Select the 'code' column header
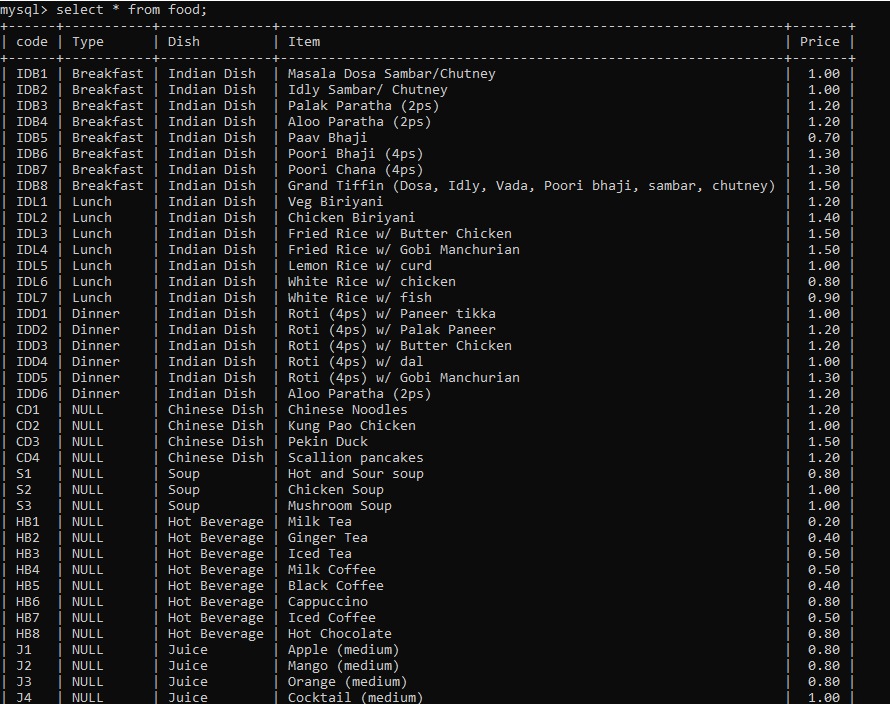This screenshot has width=890, height=704. (32, 41)
